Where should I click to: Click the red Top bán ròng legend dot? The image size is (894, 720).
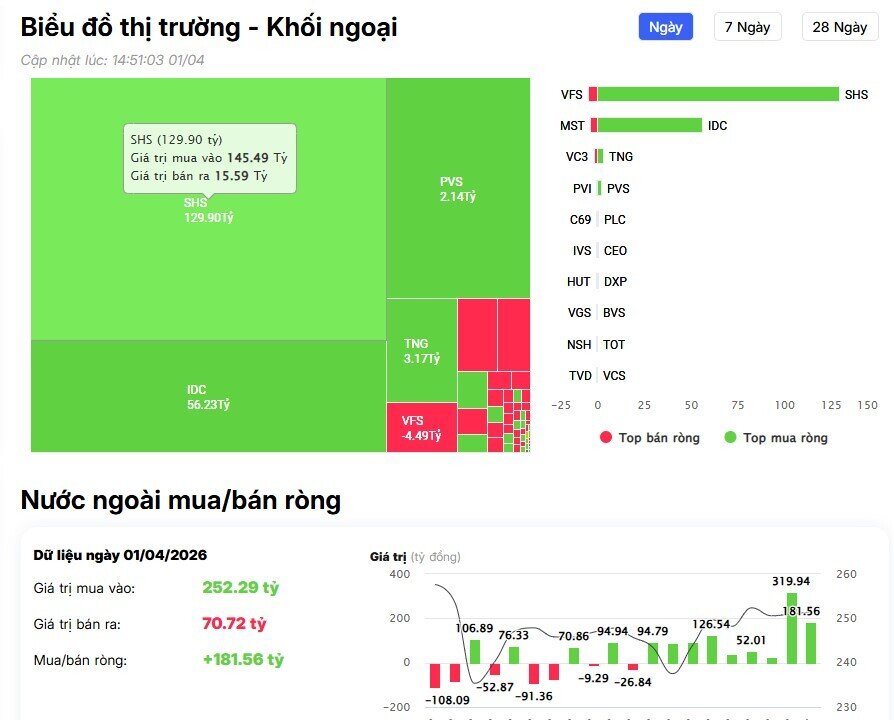coord(606,438)
